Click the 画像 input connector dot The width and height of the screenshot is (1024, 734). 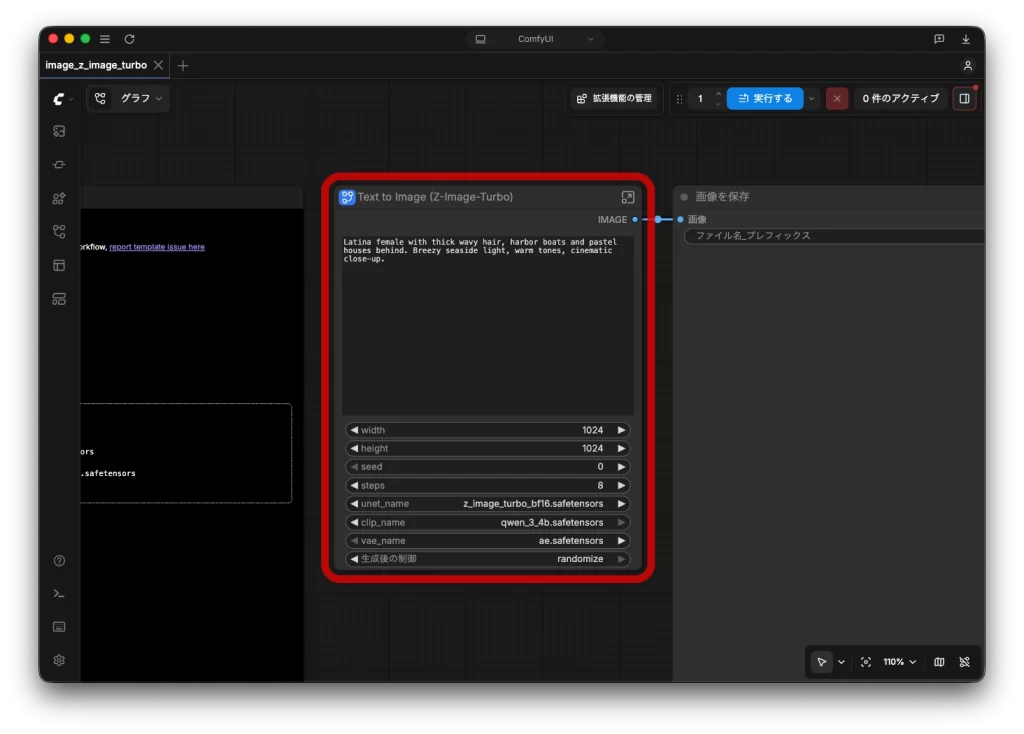680,219
